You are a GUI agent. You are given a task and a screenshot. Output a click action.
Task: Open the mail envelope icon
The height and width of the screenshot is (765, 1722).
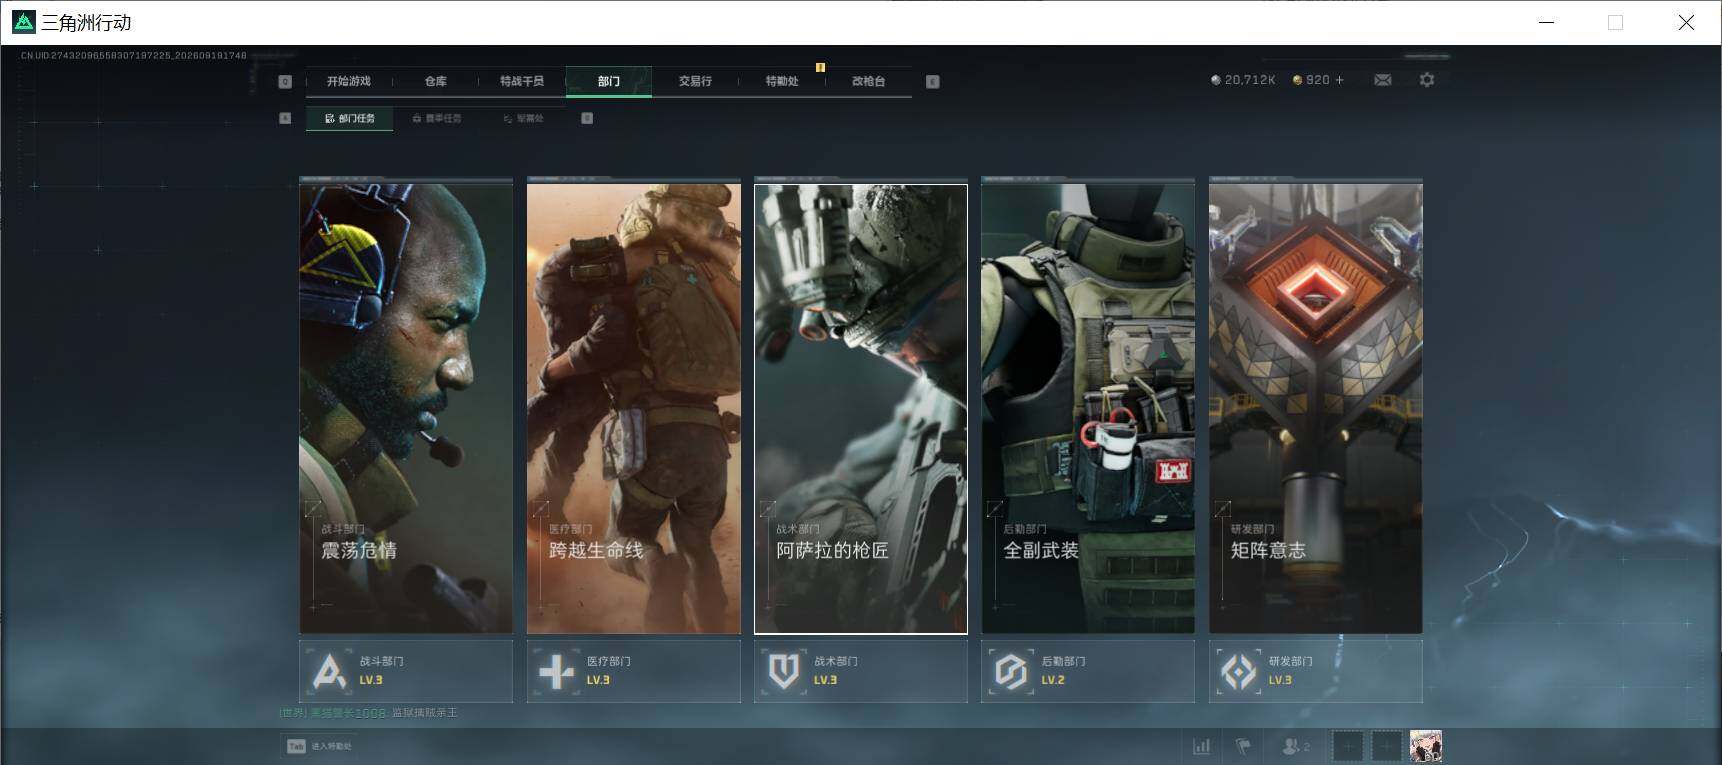pos(1383,80)
